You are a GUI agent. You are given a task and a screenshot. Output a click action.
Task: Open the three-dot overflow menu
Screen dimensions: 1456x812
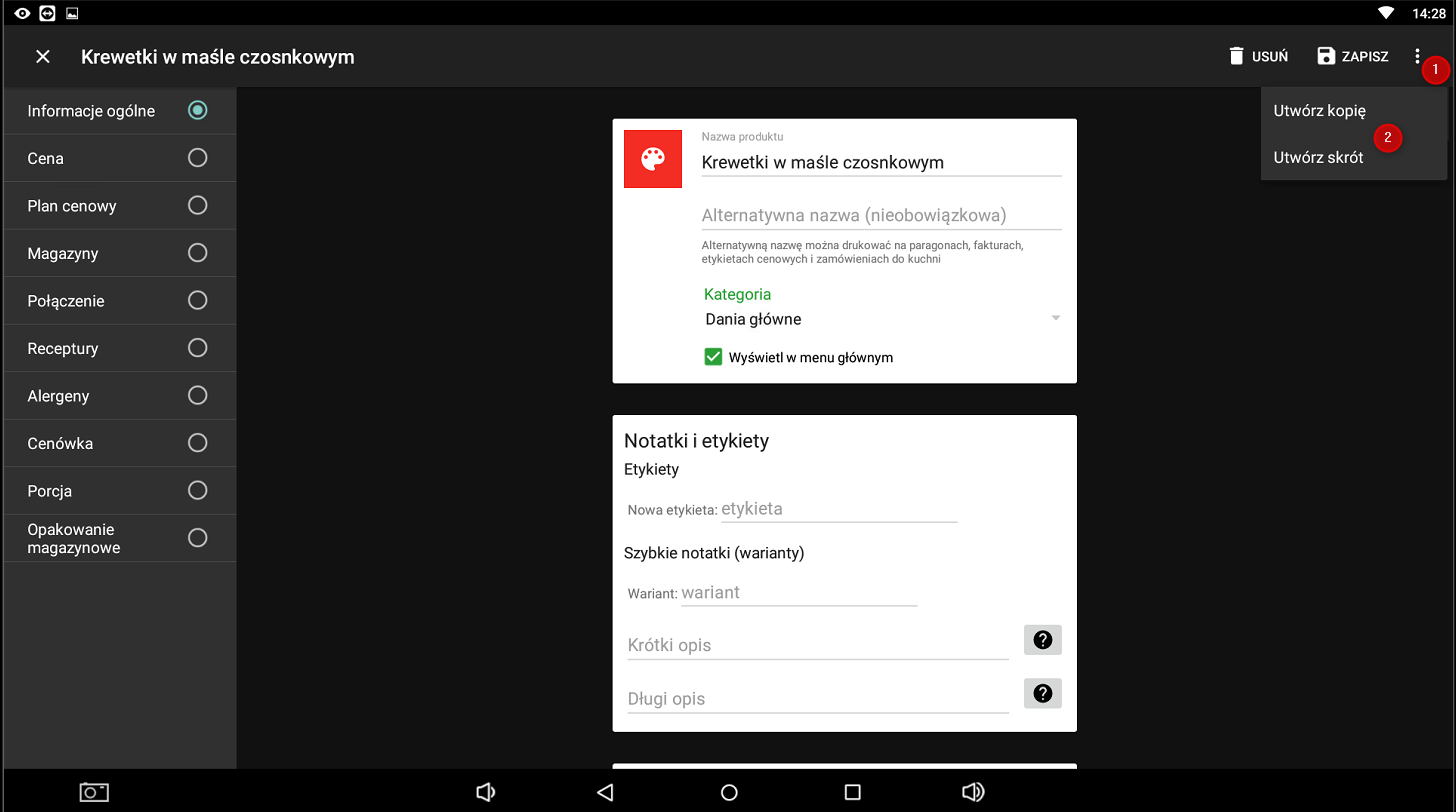coord(1417,56)
